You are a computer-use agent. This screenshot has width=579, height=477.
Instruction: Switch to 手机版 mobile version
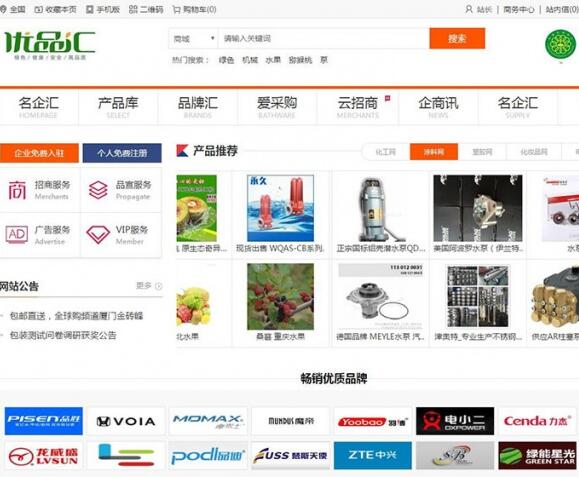(103, 9)
